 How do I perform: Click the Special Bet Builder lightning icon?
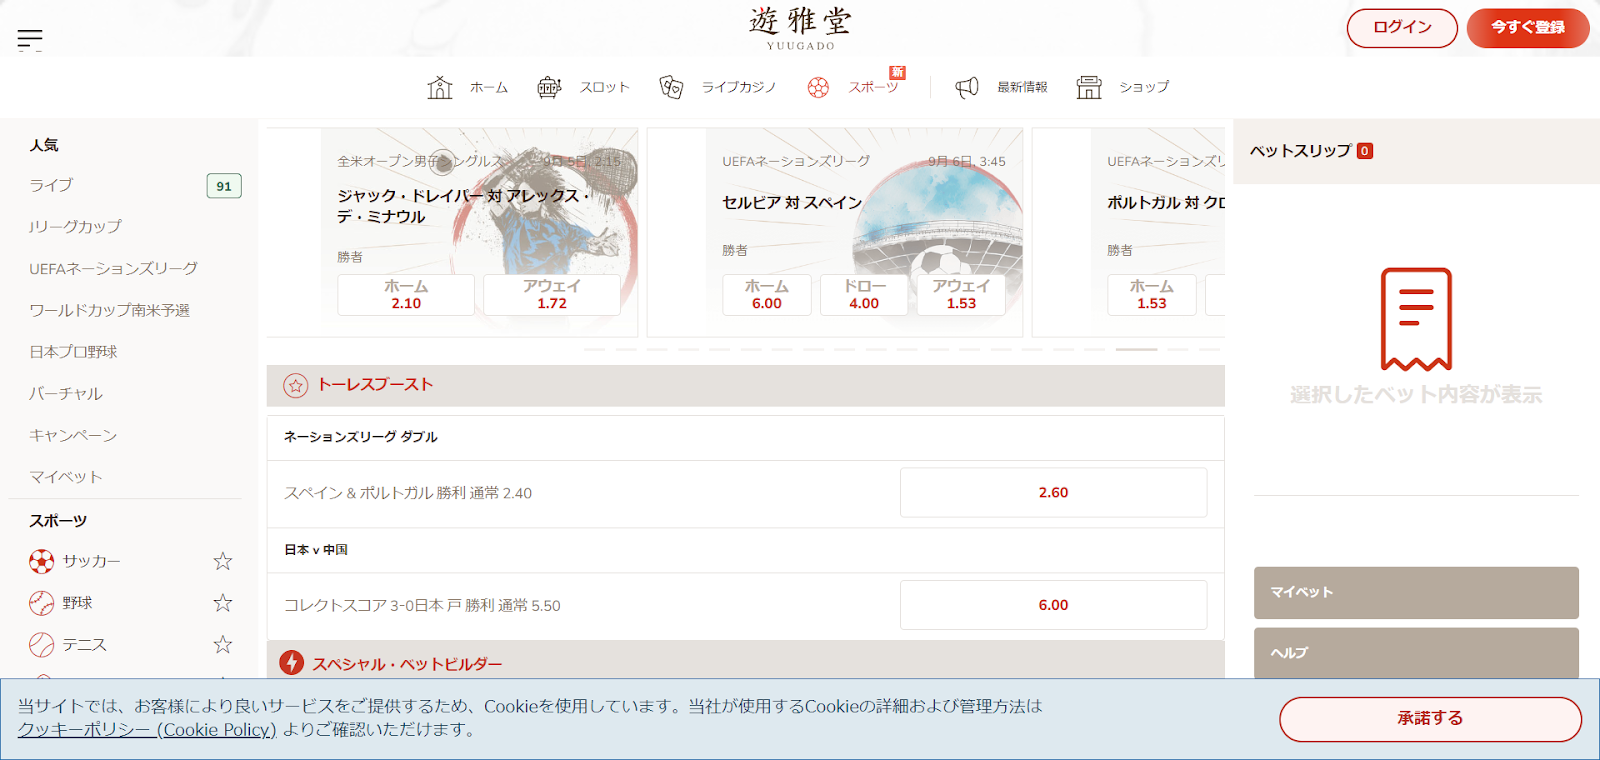(291, 662)
